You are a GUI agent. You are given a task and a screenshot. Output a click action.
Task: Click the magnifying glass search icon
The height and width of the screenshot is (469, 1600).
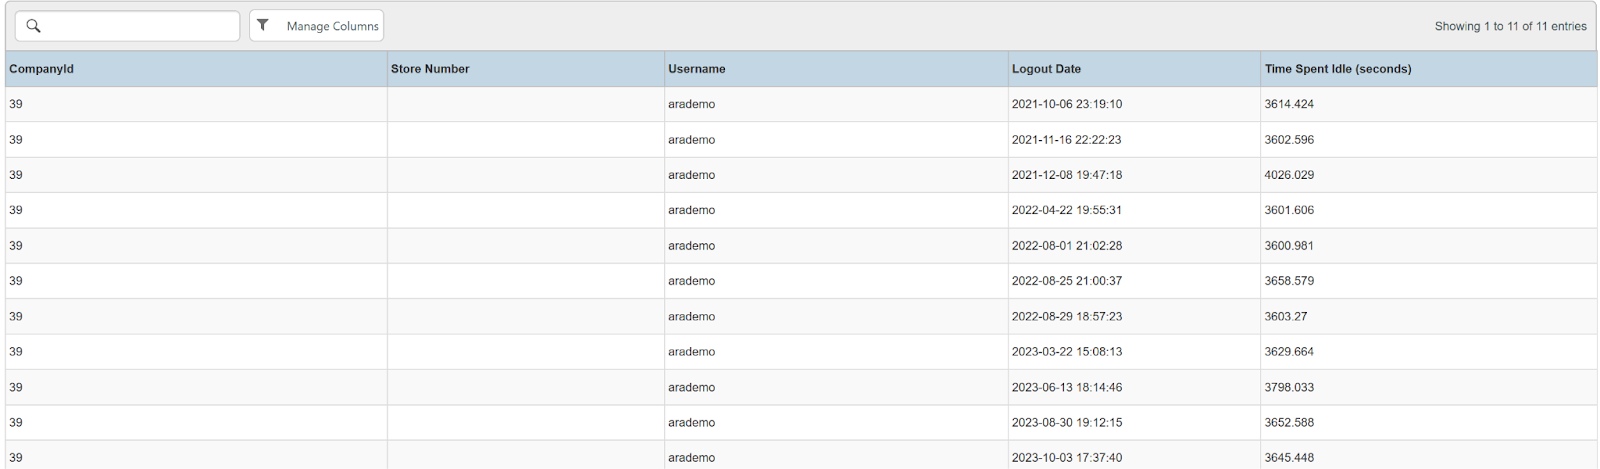33,26
